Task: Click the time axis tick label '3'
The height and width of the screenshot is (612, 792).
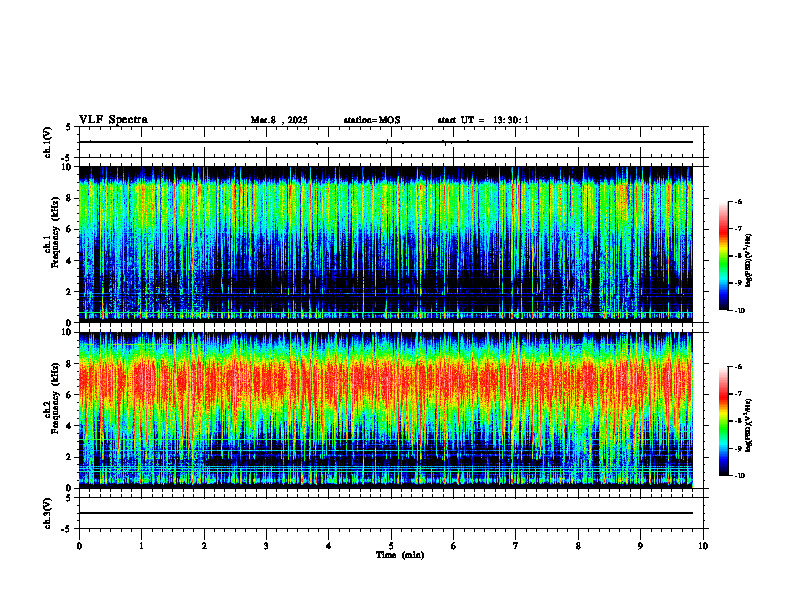Action: (x=266, y=546)
